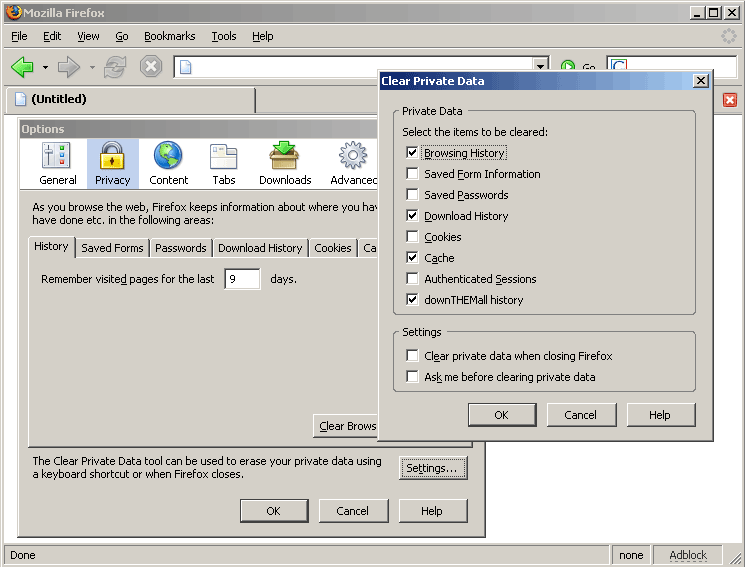The height and width of the screenshot is (567, 745).
Task: Open the General options pane
Action: coord(58,163)
